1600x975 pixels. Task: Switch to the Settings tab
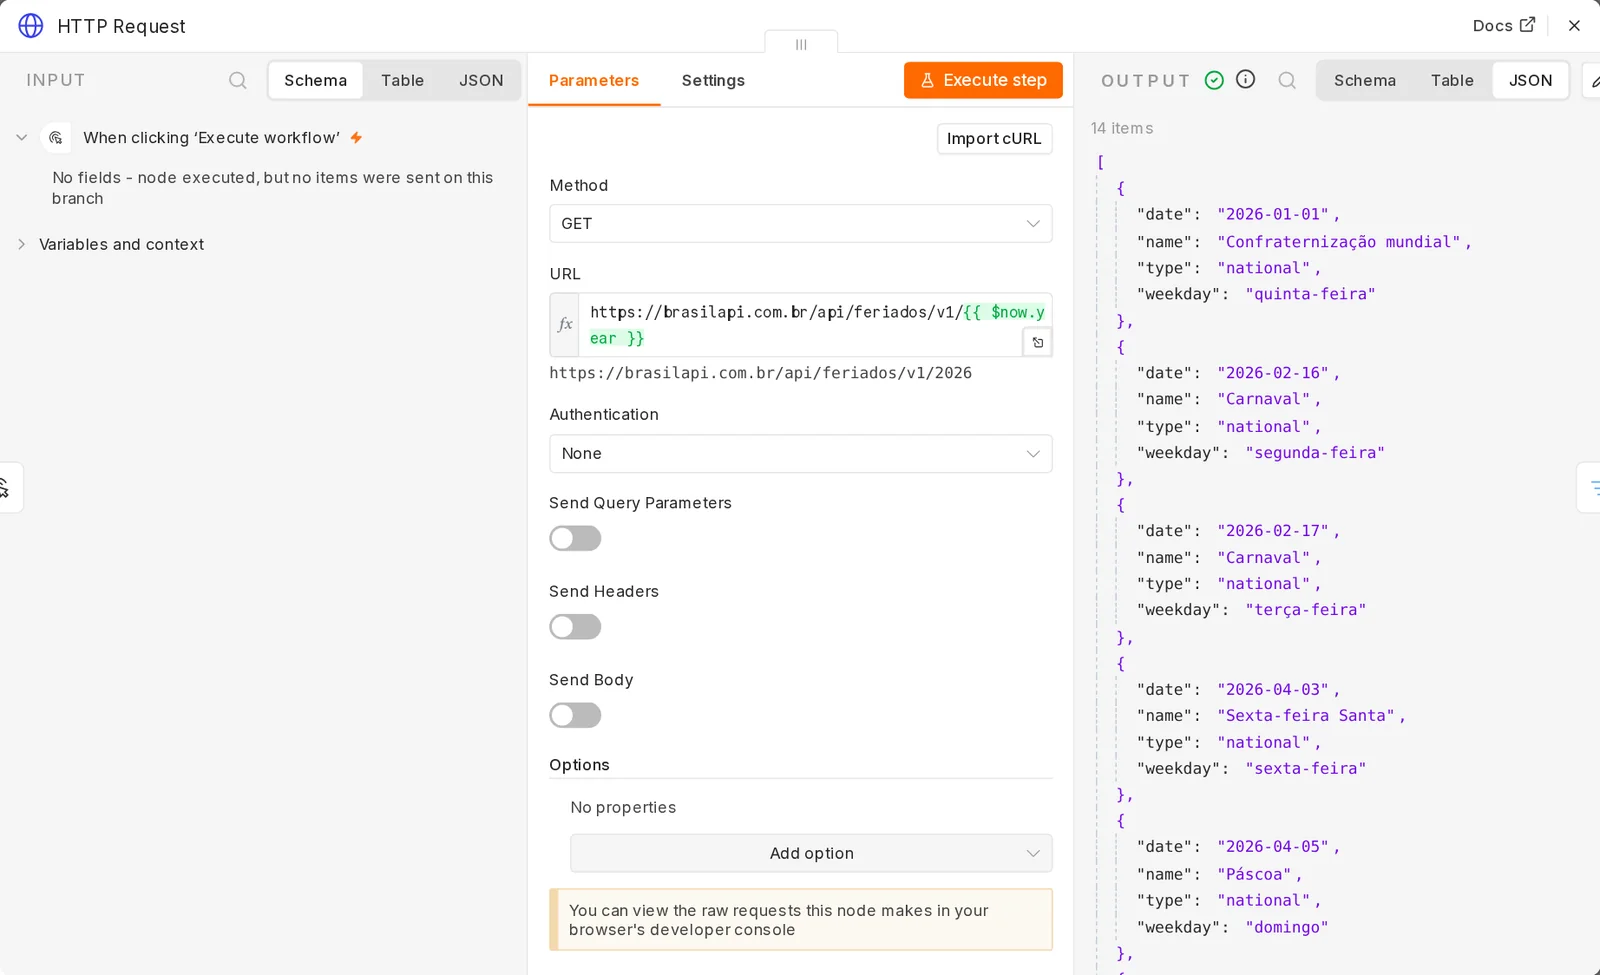coord(713,80)
